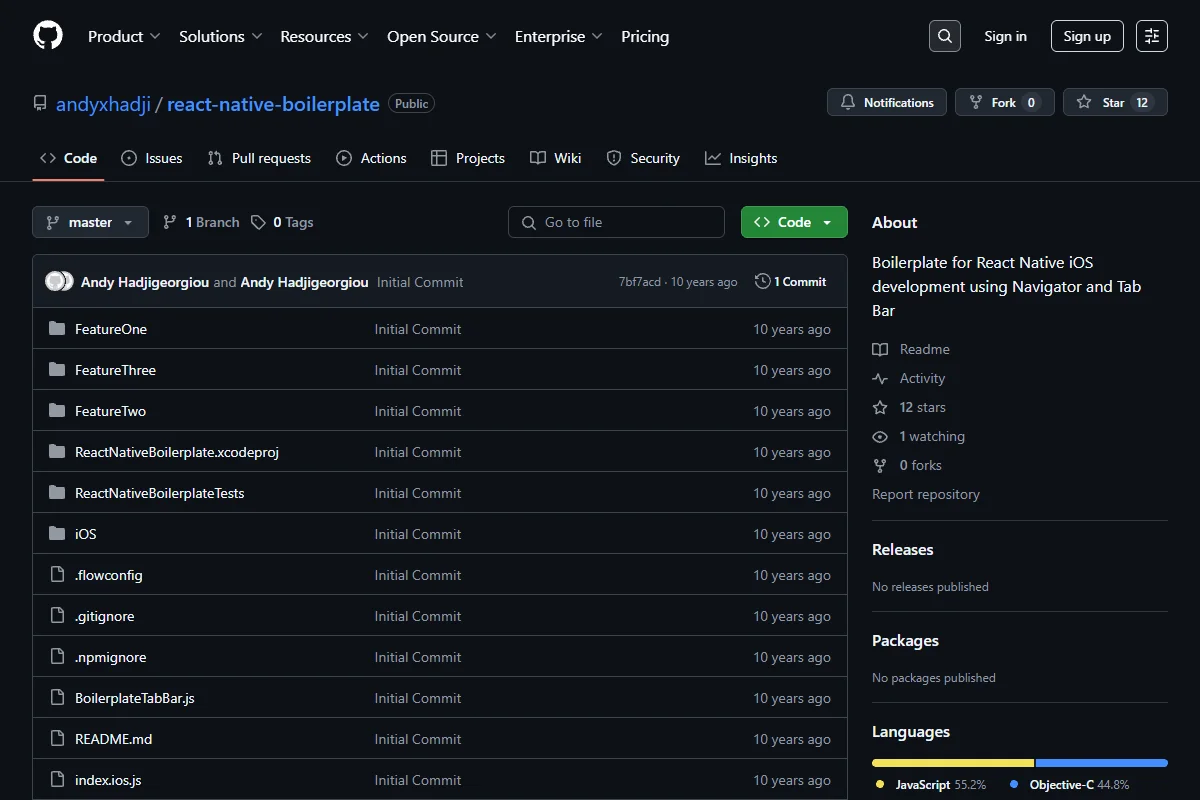Open the green Code dropdown

click(x=794, y=222)
